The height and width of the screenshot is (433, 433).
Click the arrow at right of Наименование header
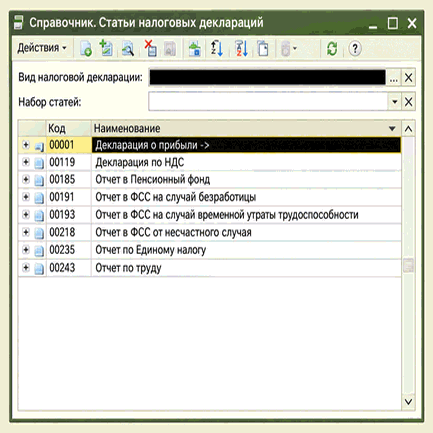coord(392,129)
